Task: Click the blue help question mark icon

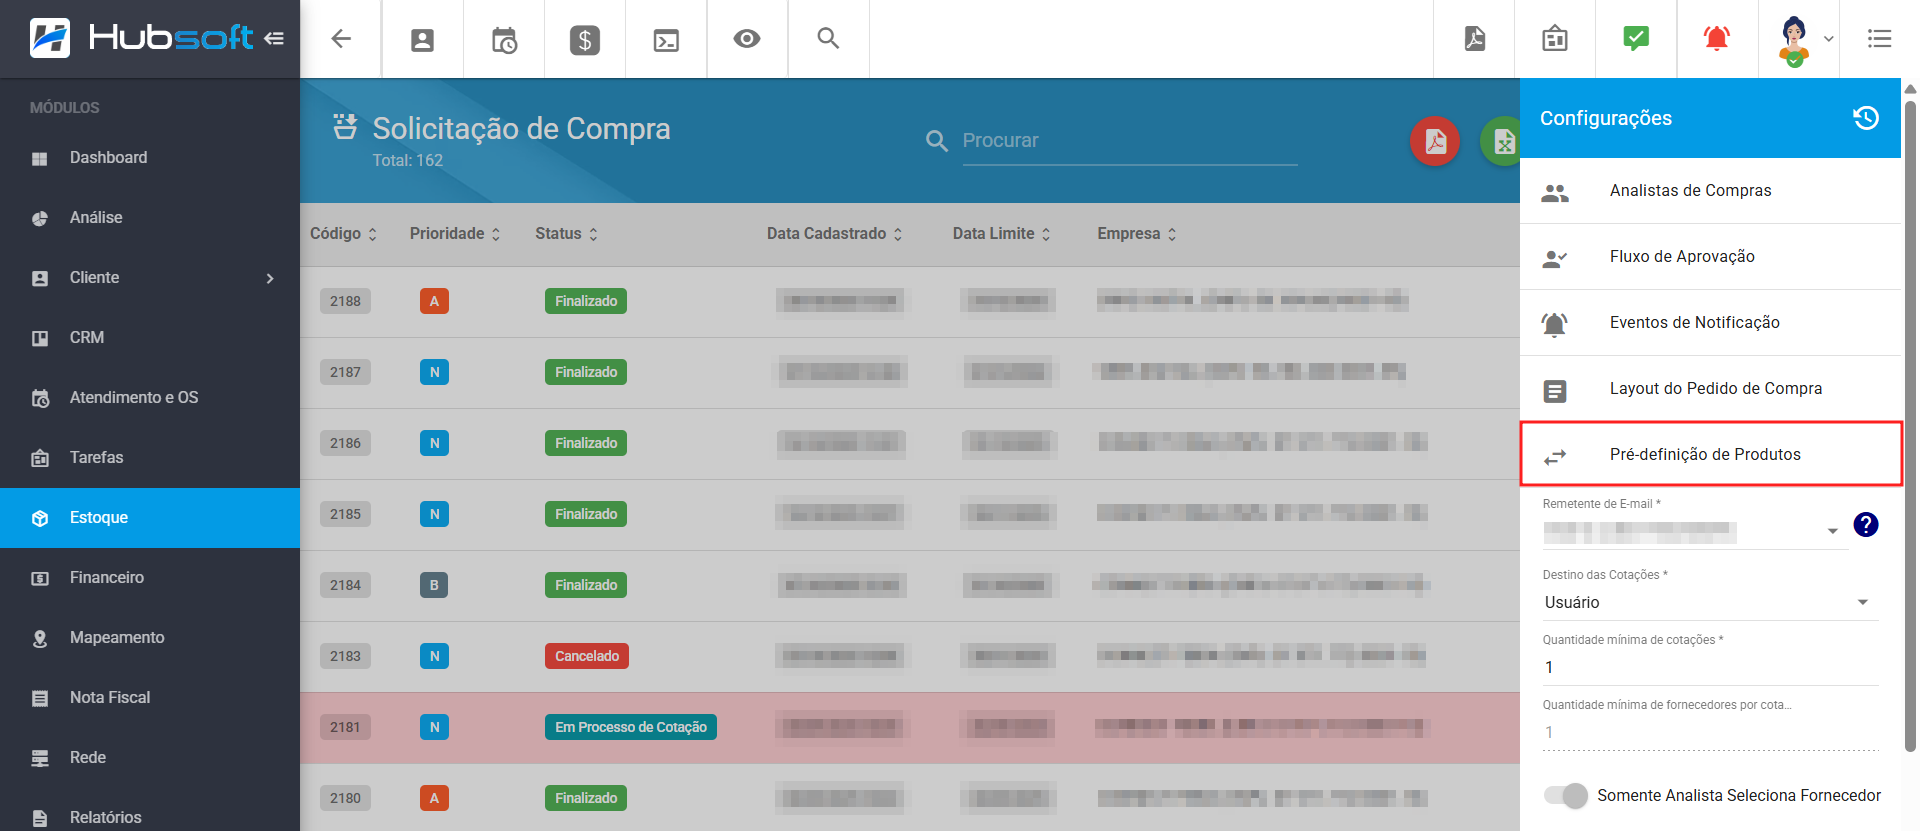Action: (1865, 524)
